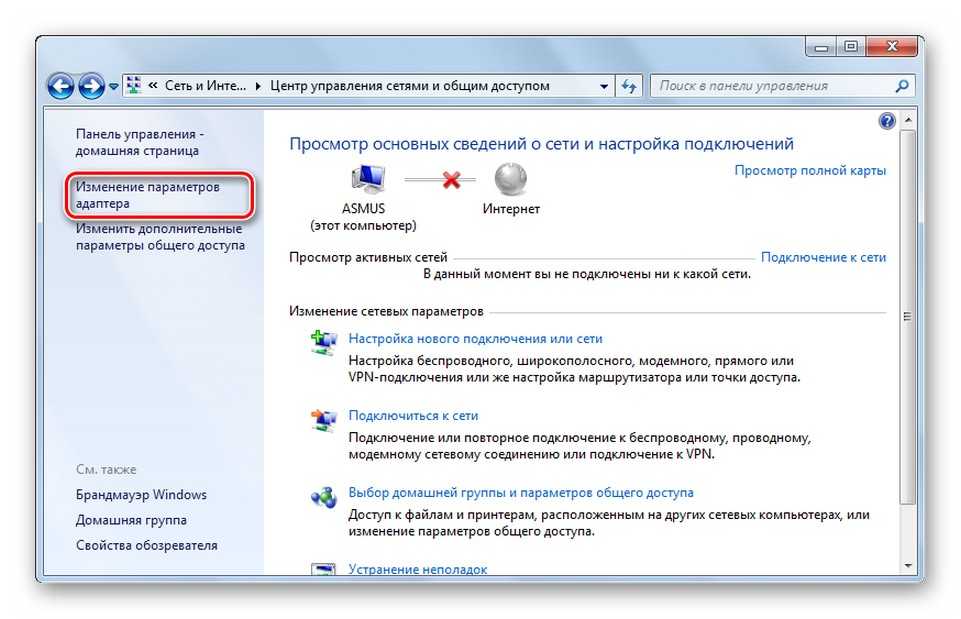Open Брандмауэр Windows link

[x=141, y=494]
